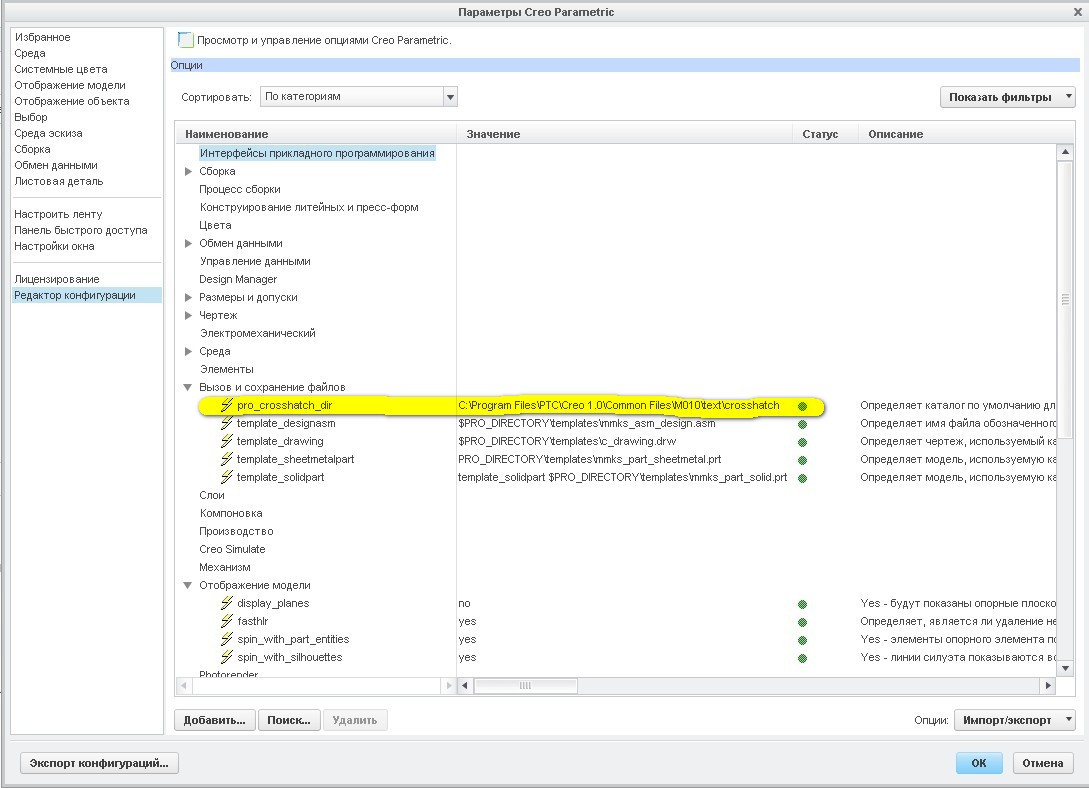This screenshot has width=1089, height=788.
Task: Click lightning icon beside display_planes
Action: click(226, 603)
